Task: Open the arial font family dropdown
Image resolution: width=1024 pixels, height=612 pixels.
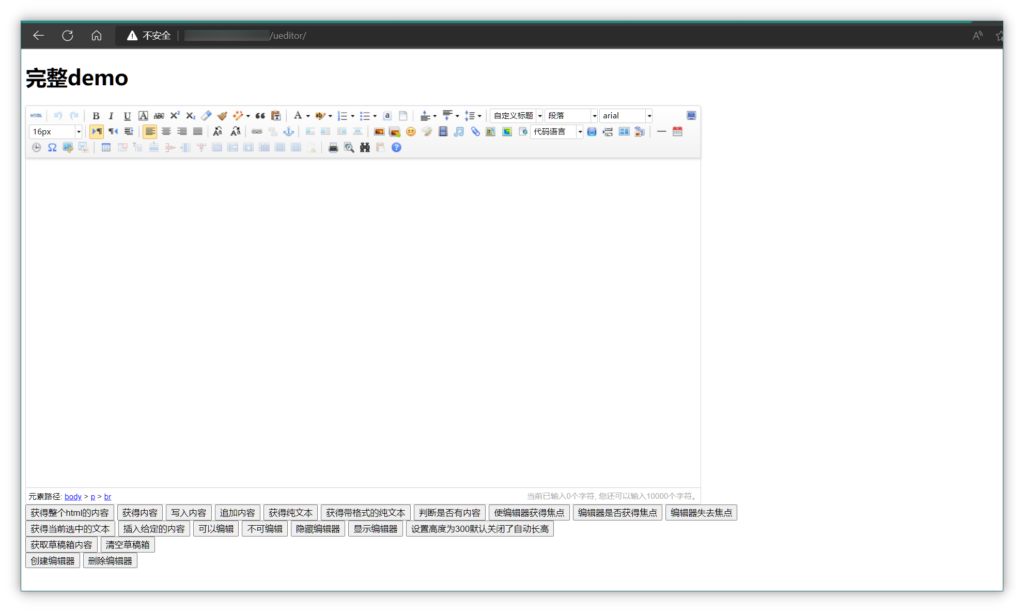Action: (626, 116)
